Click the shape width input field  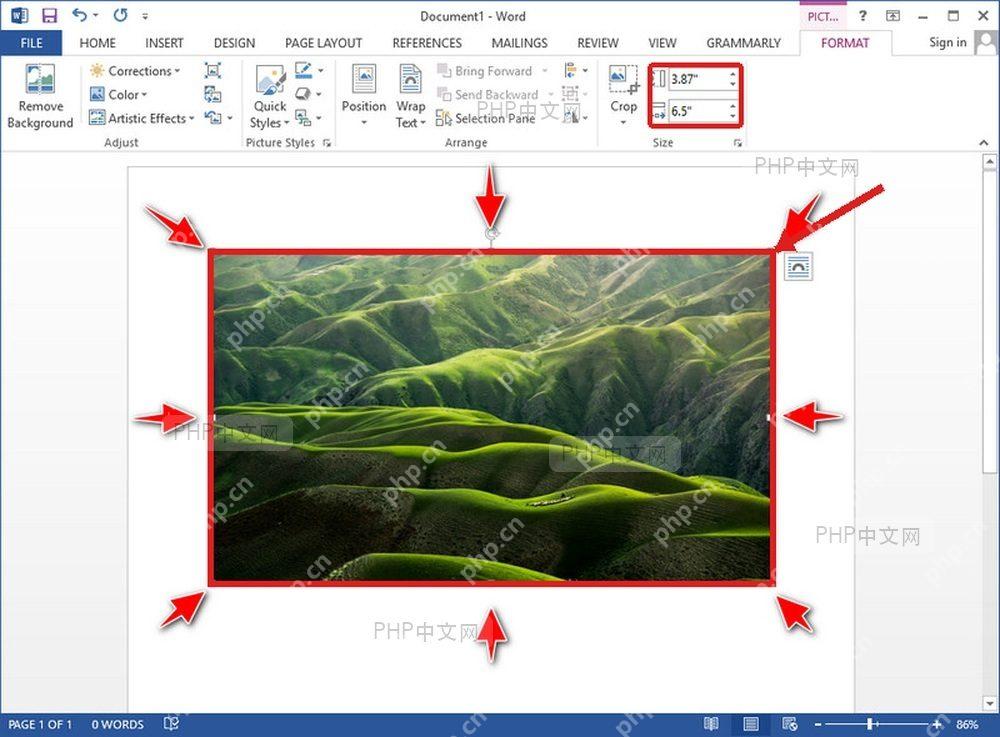[698, 111]
